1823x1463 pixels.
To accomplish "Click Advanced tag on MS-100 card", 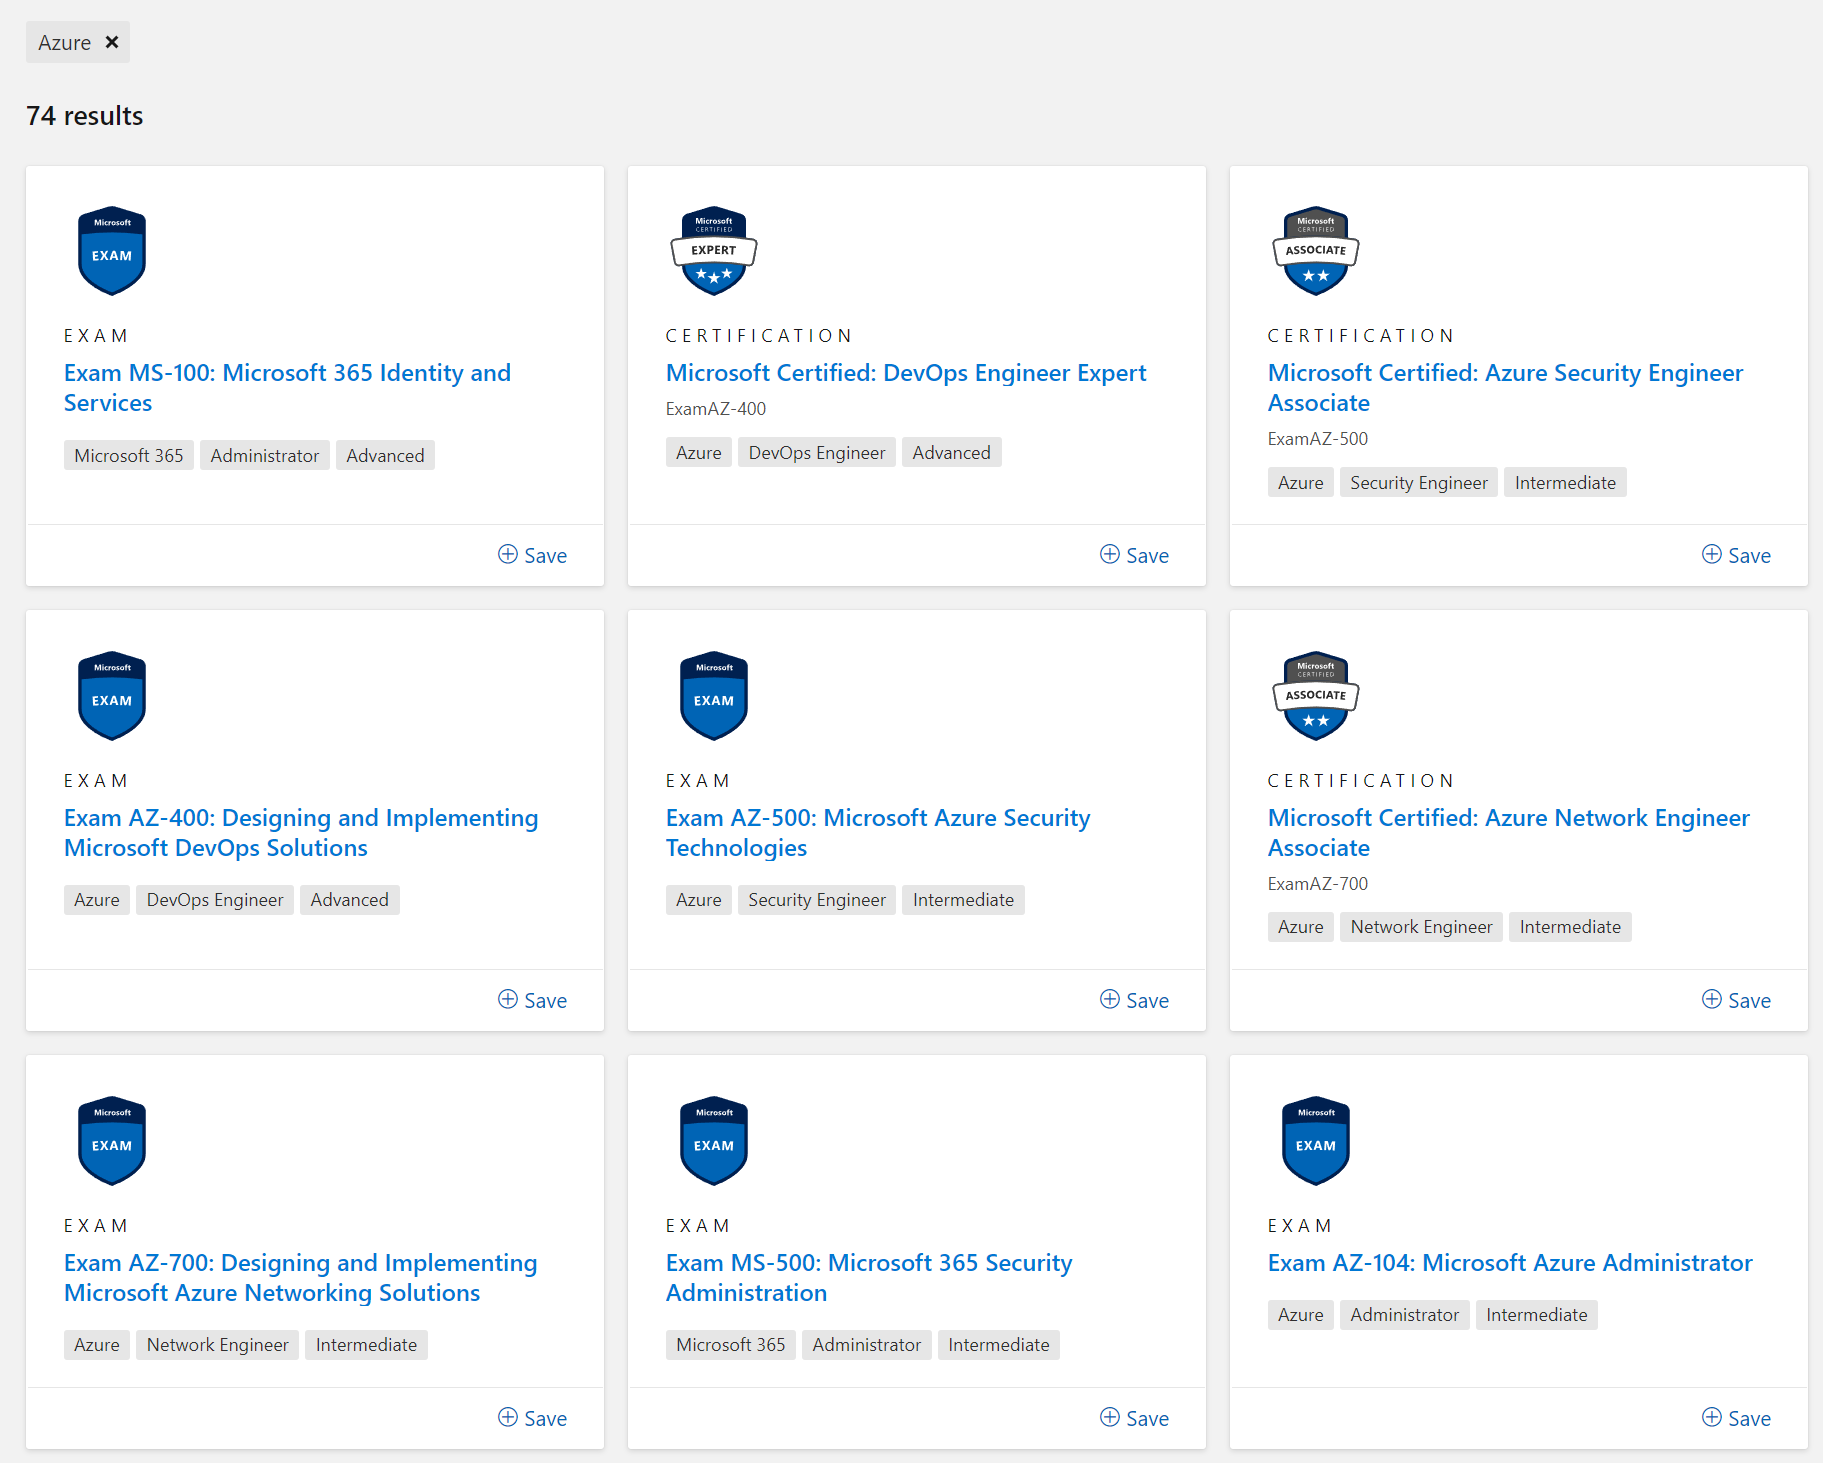I will (385, 455).
